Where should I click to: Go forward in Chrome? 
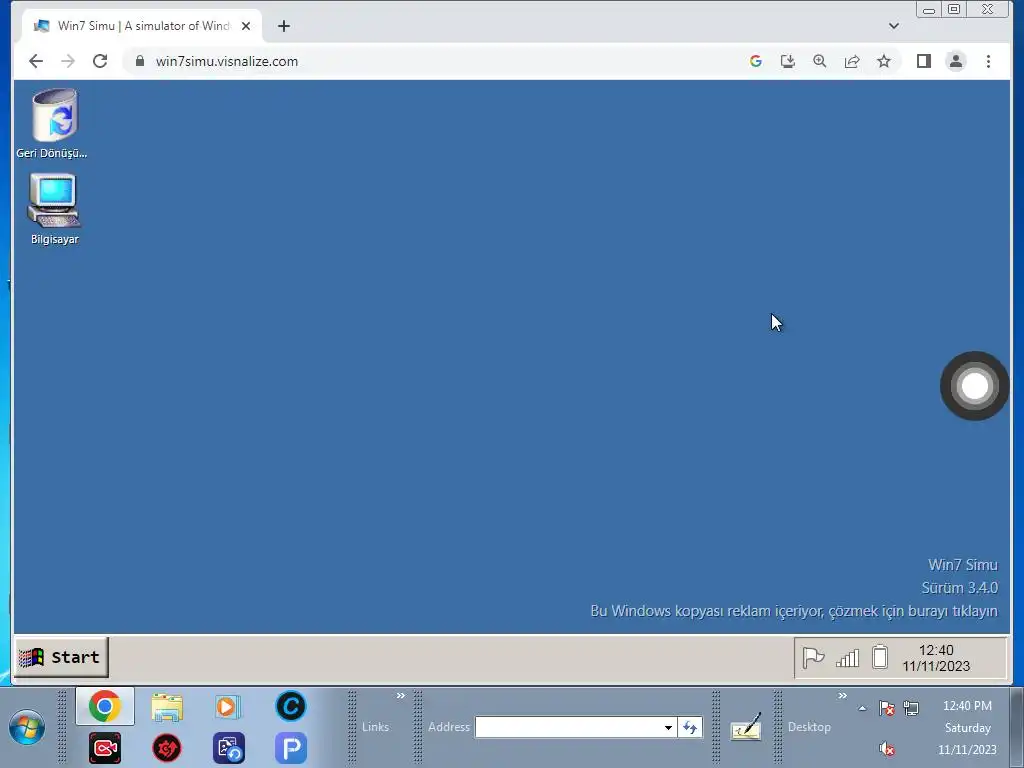pyautogui.click(x=68, y=61)
